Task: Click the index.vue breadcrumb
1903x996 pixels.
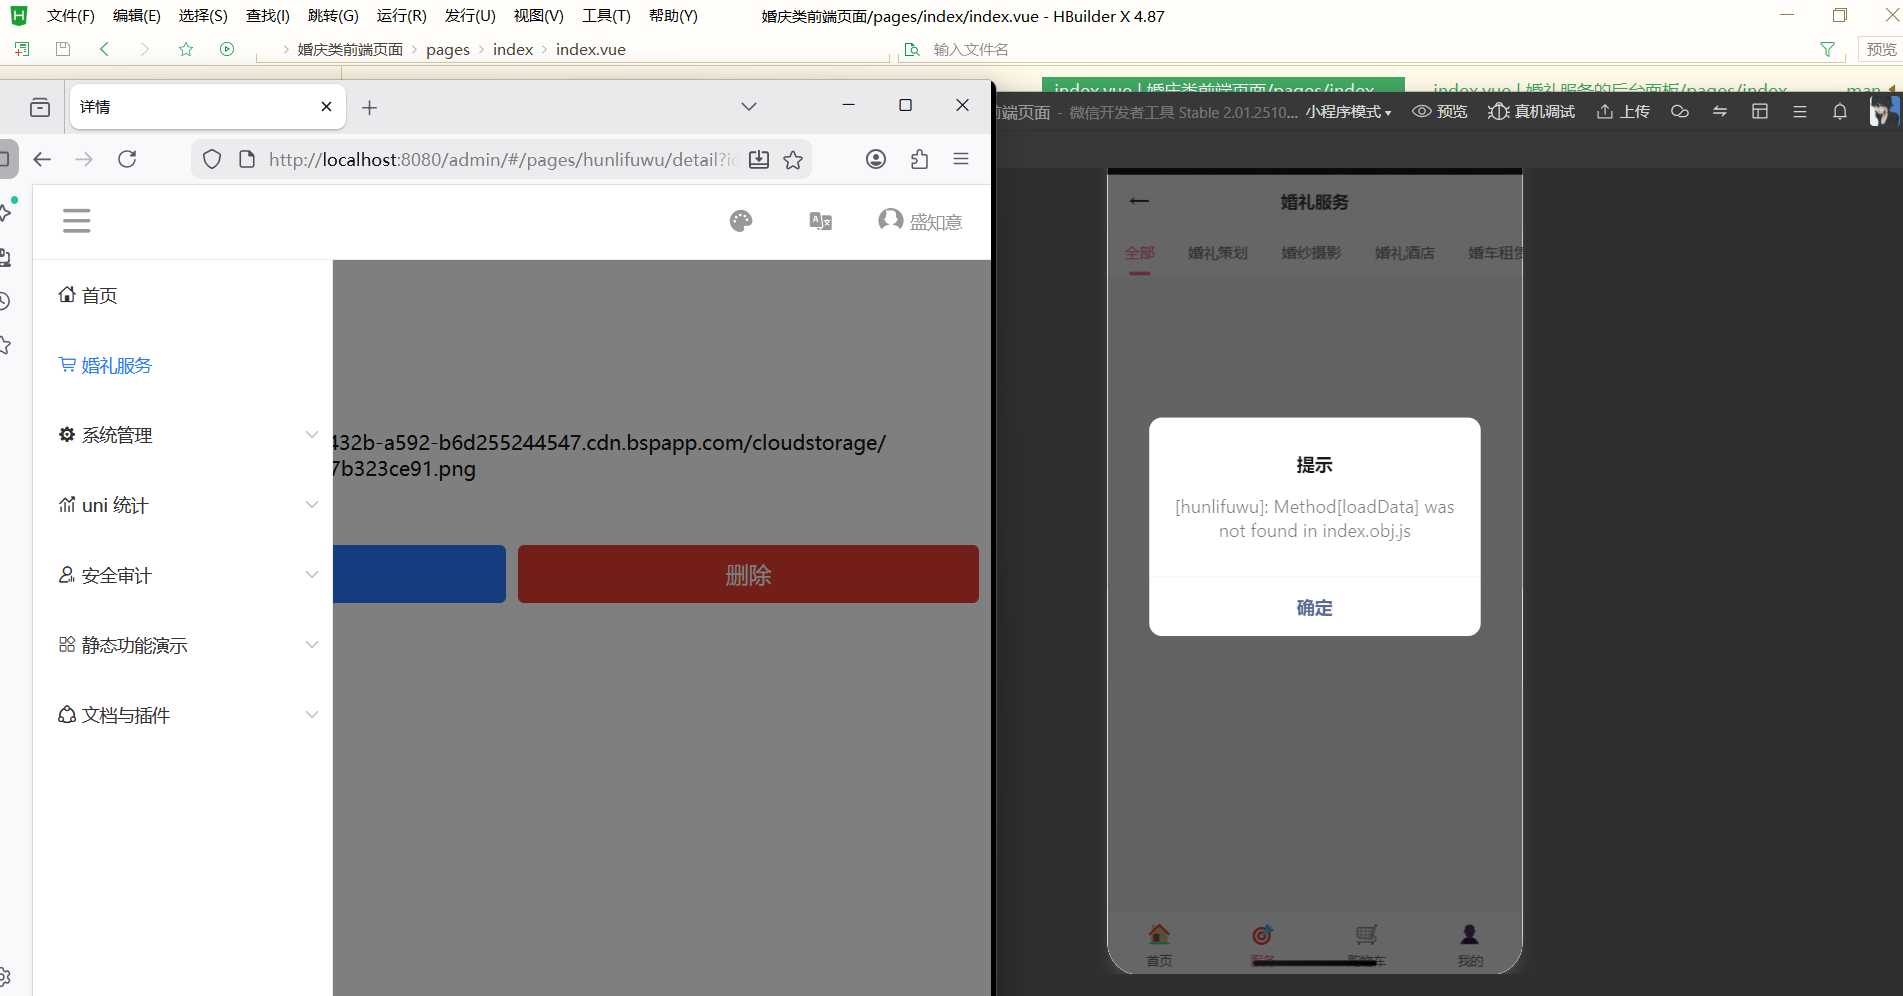Action: click(591, 49)
